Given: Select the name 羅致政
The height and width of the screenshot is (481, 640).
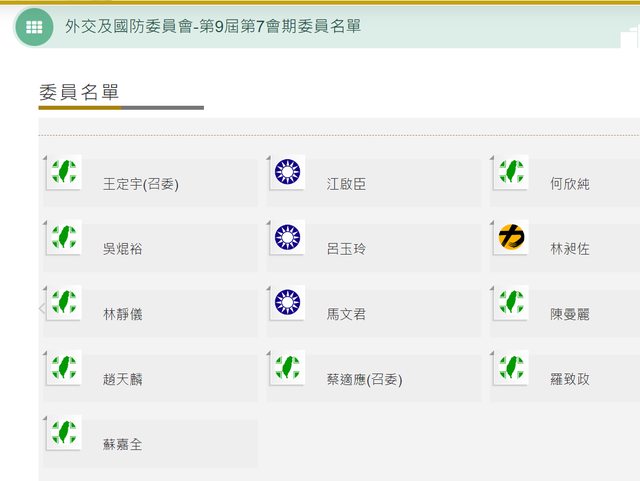Looking at the screenshot, I should [x=570, y=379].
